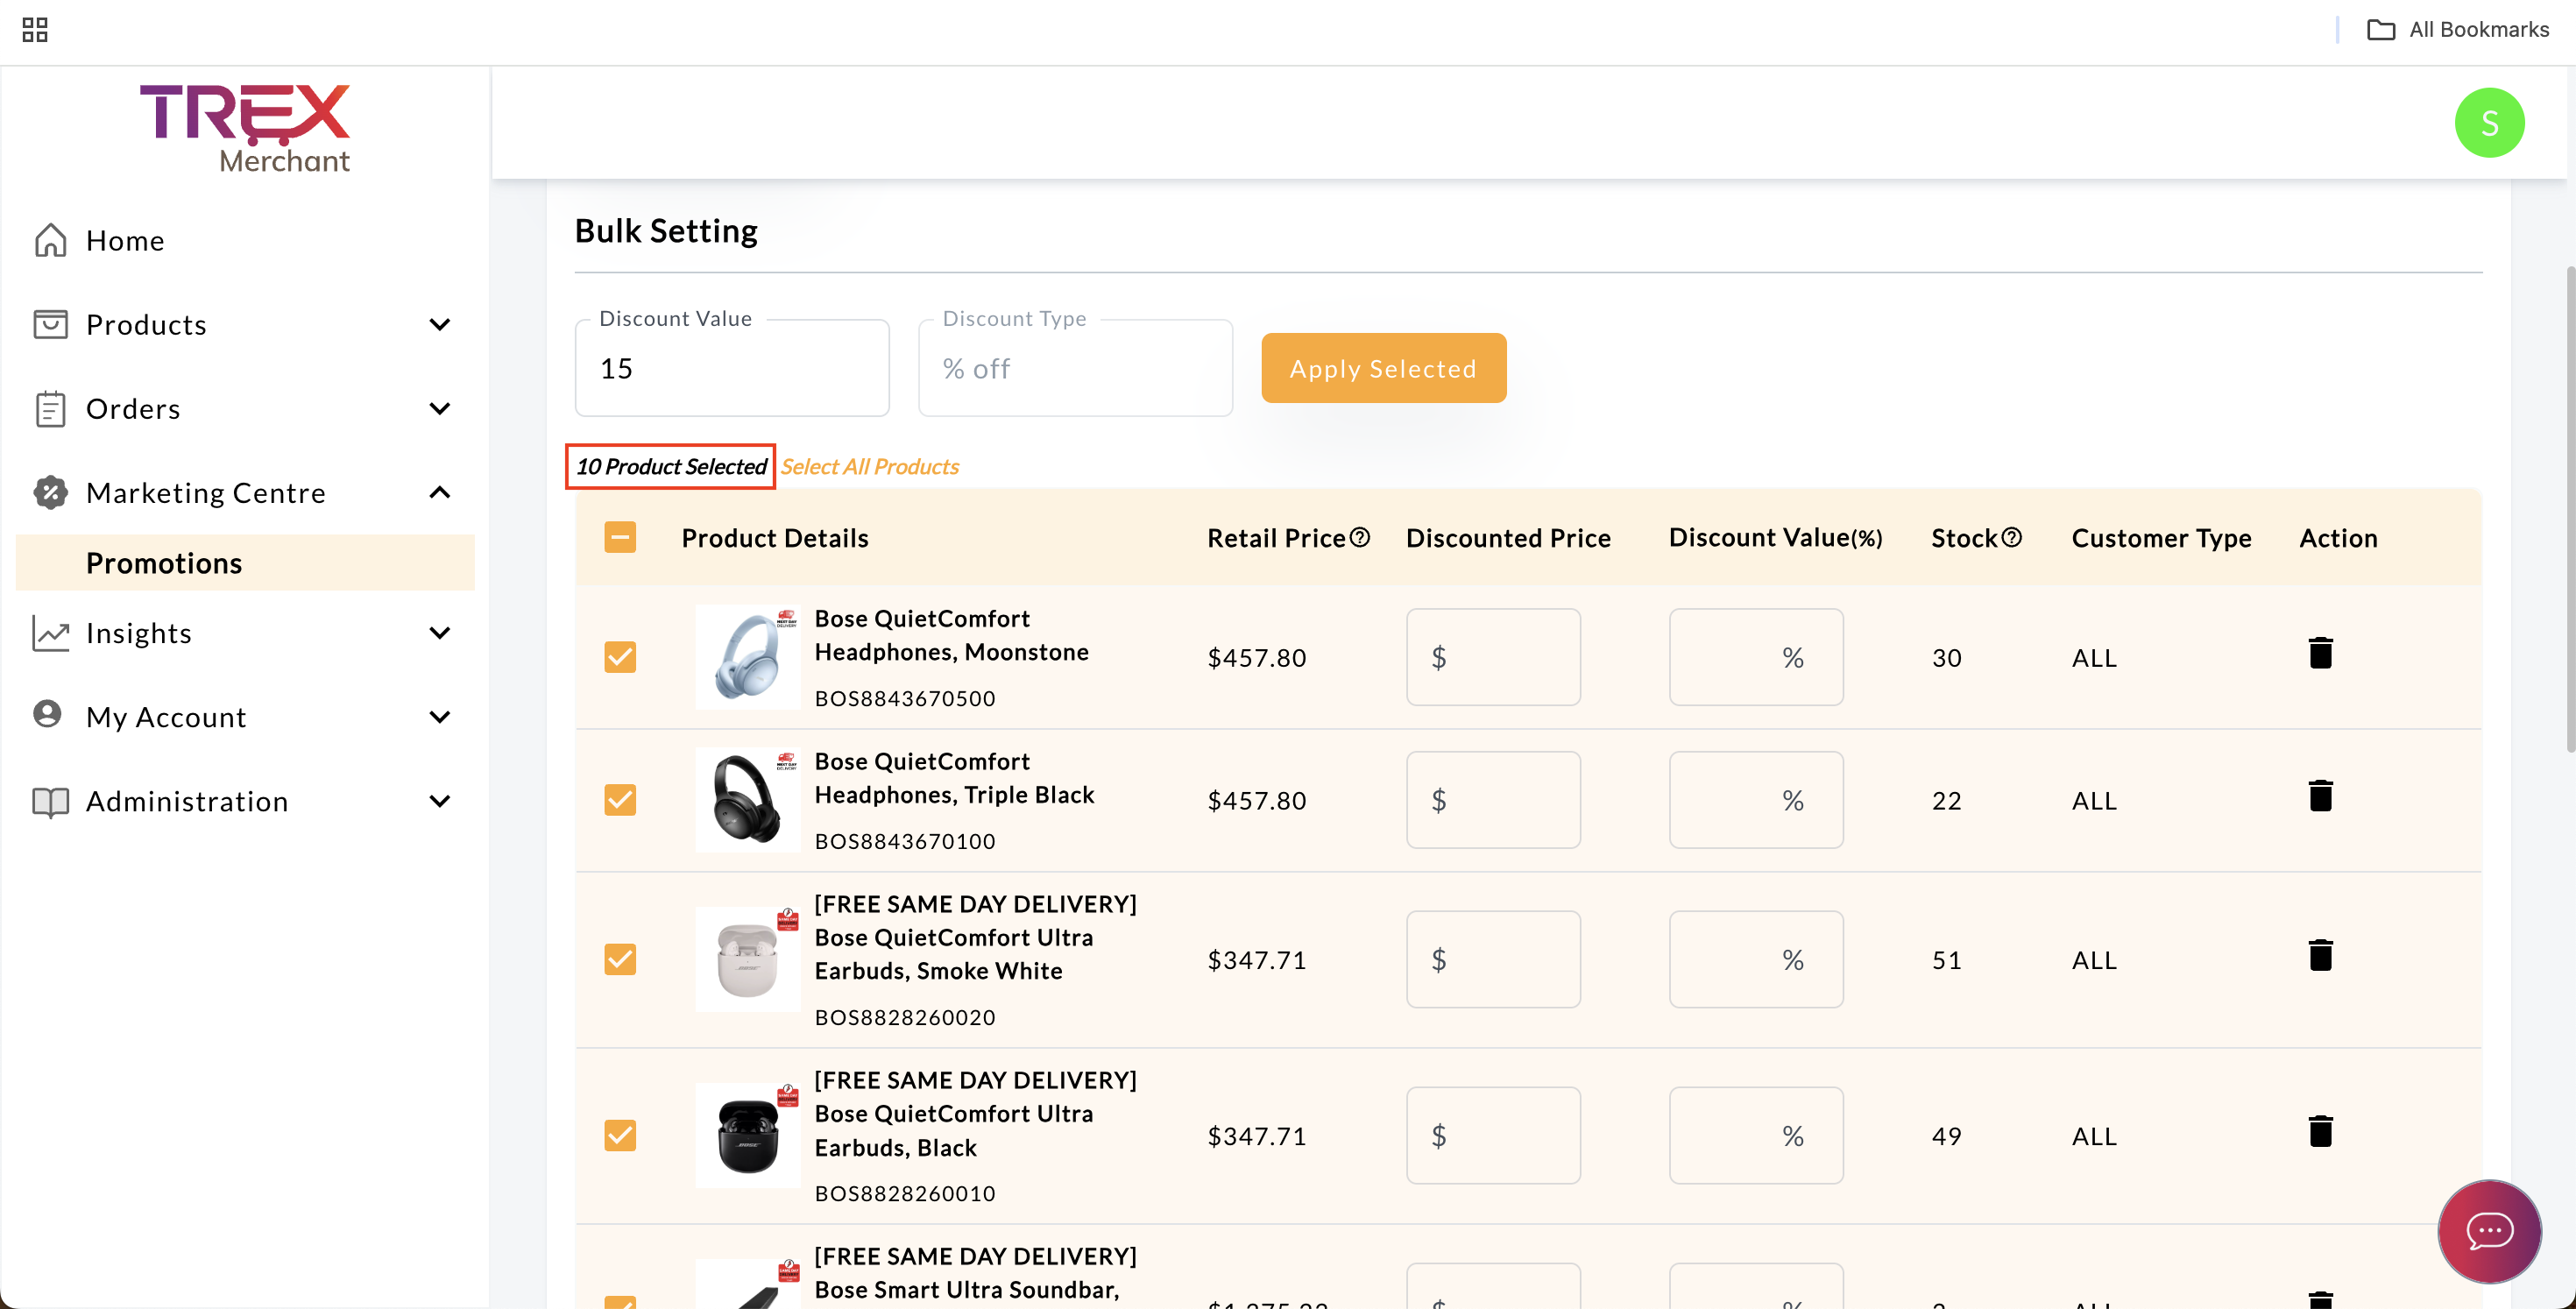Click Moonstone headphones Discounted Price field
2576x1309 pixels.
[x=1493, y=657]
